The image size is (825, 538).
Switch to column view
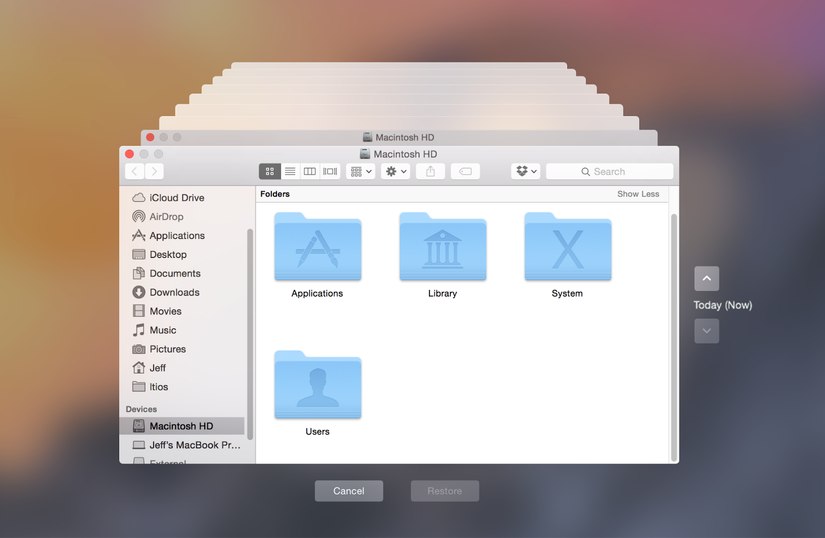point(310,171)
